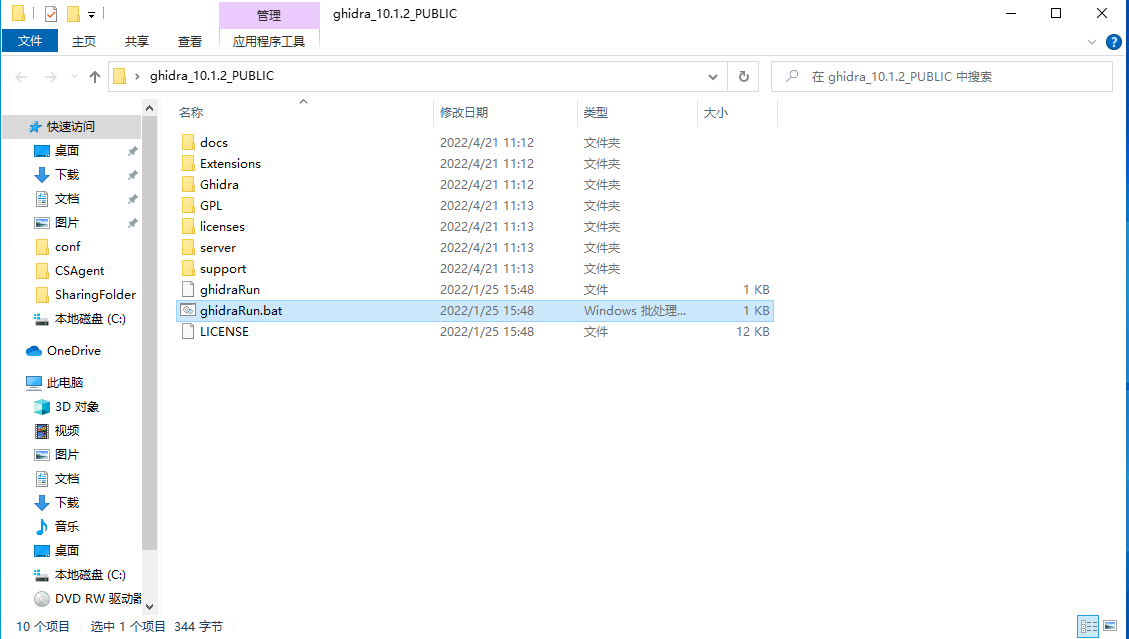The width and height of the screenshot is (1129, 639).
Task: Select the ghidraRun file icon
Action: point(188,290)
